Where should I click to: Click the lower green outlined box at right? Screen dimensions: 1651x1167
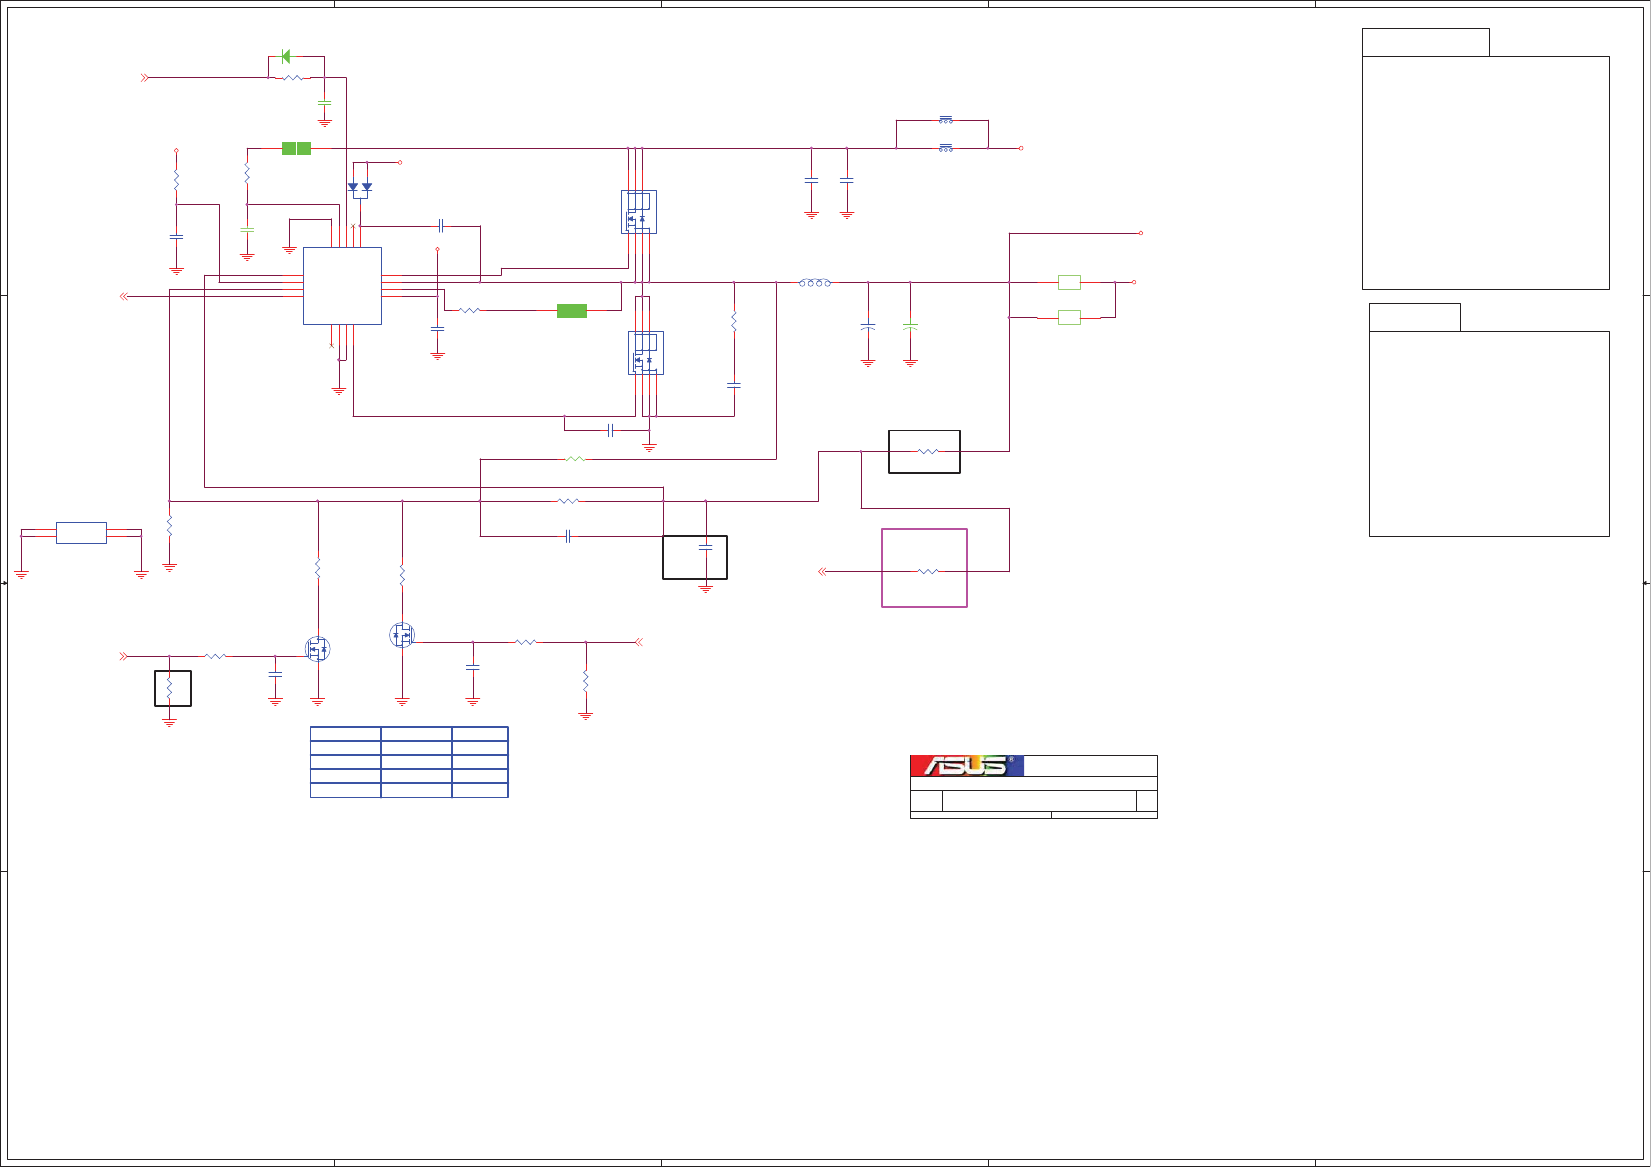click(x=1069, y=317)
